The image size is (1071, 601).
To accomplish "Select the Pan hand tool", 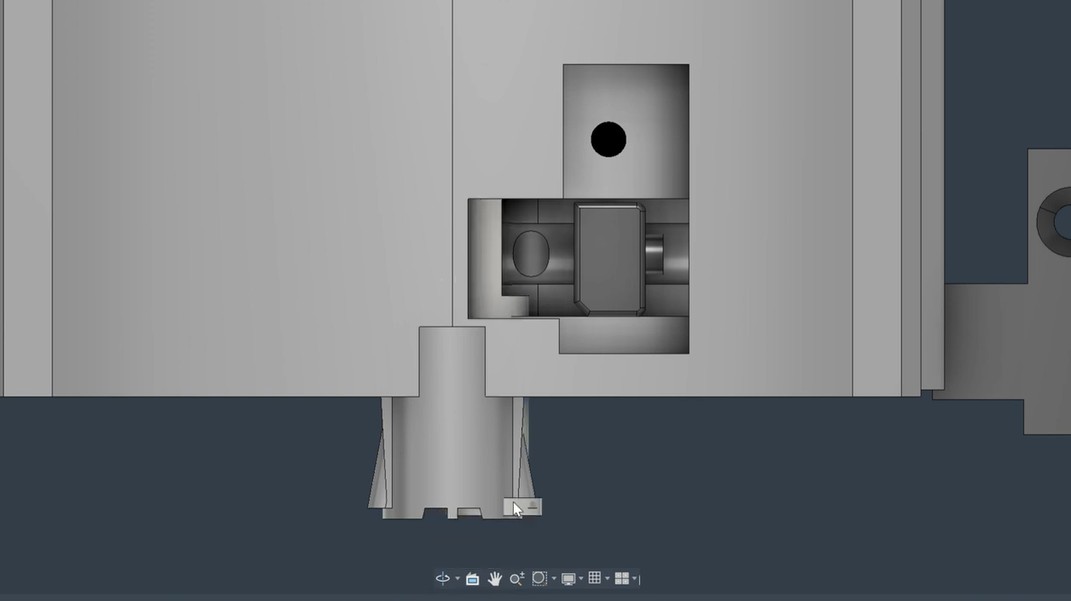I will coord(495,578).
